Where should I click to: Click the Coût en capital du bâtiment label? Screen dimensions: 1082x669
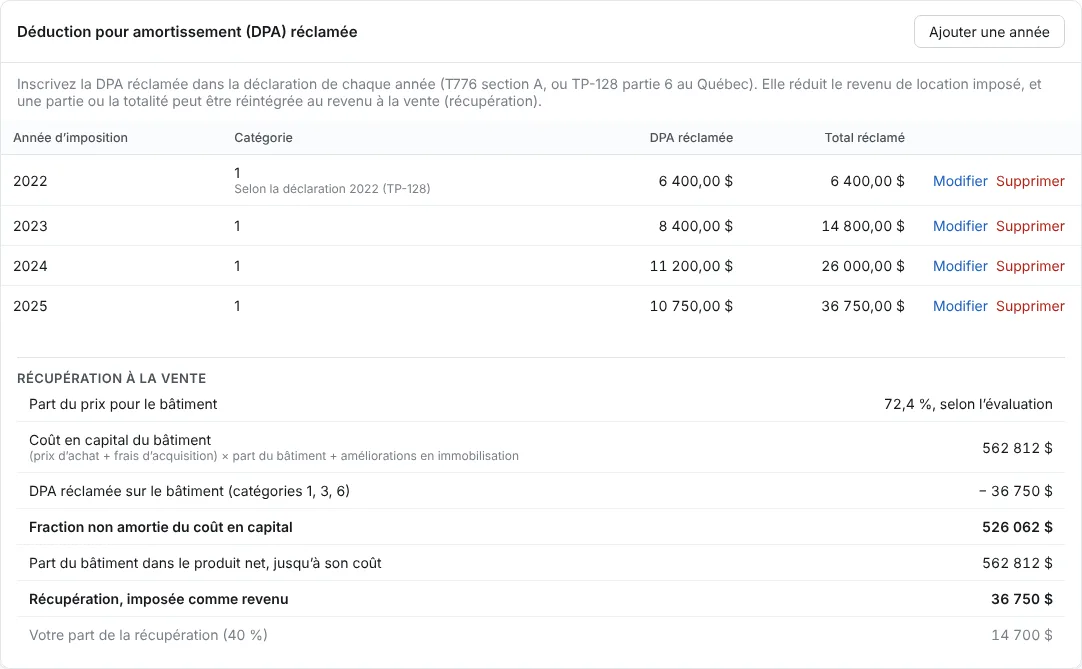[120, 440]
